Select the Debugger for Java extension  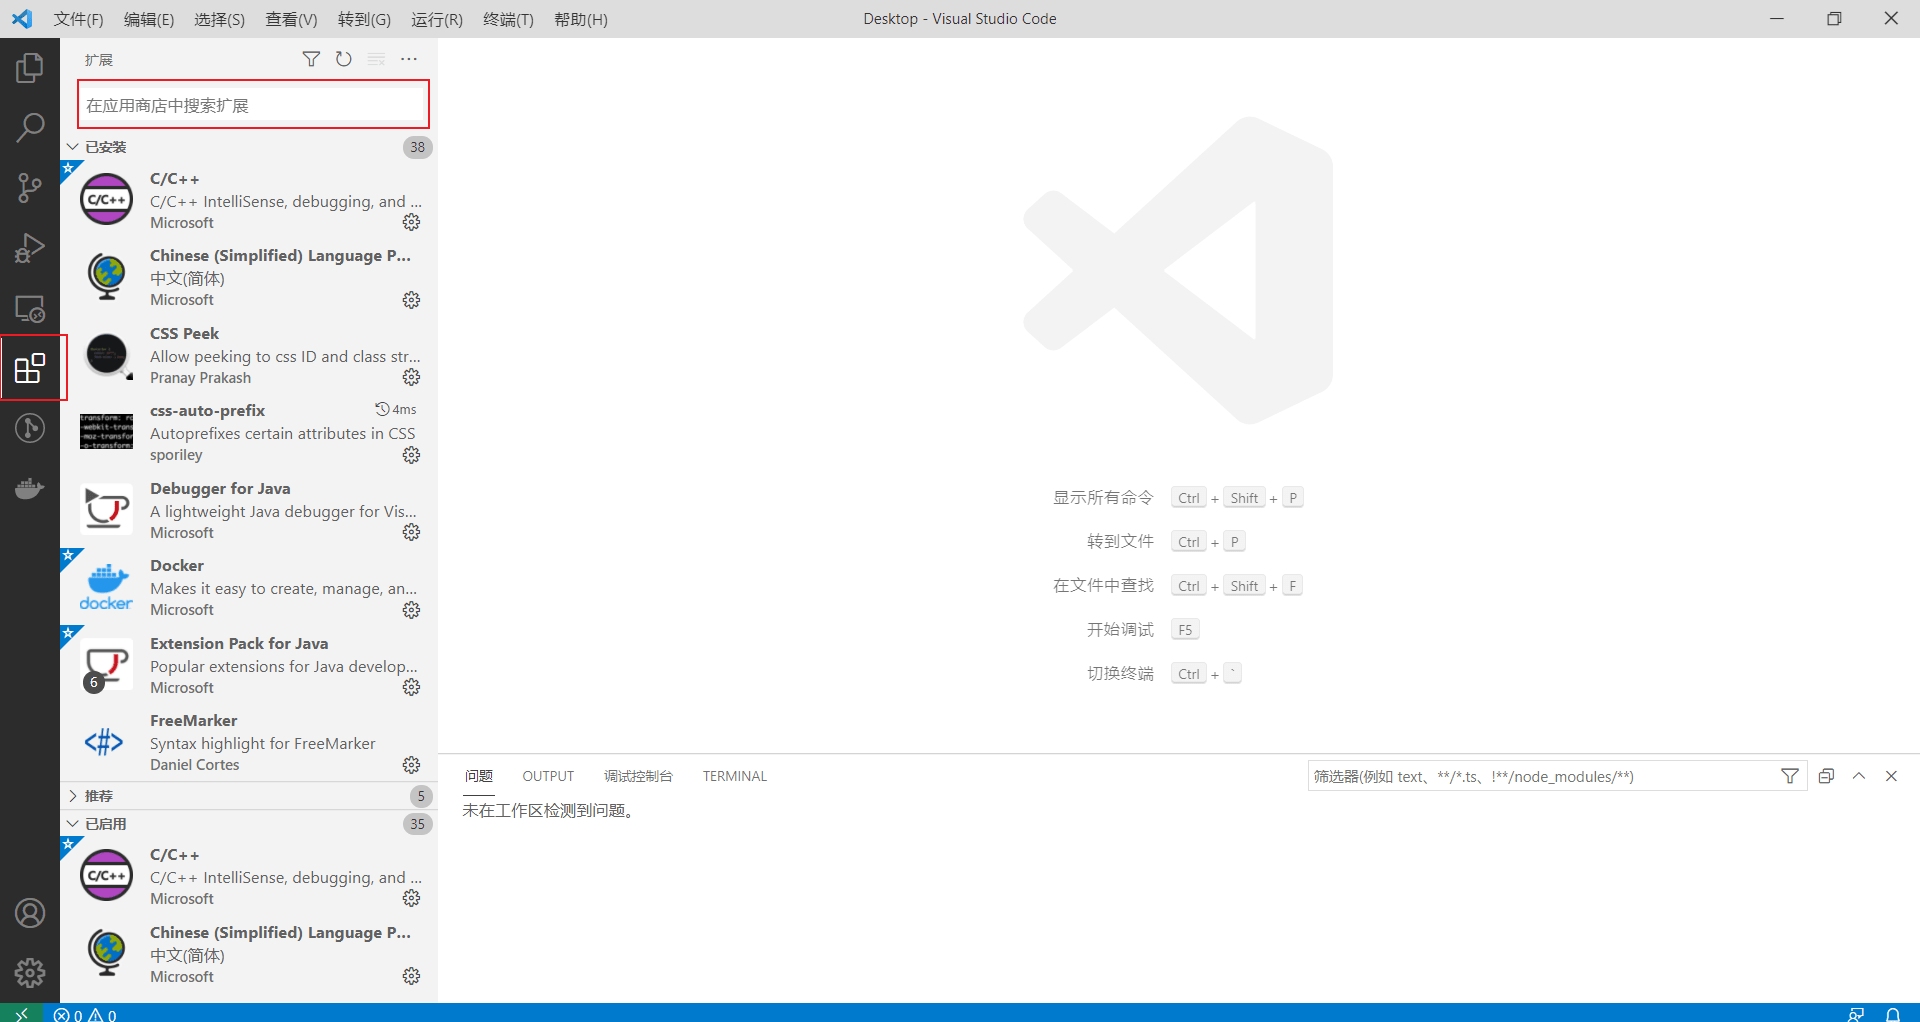249,510
